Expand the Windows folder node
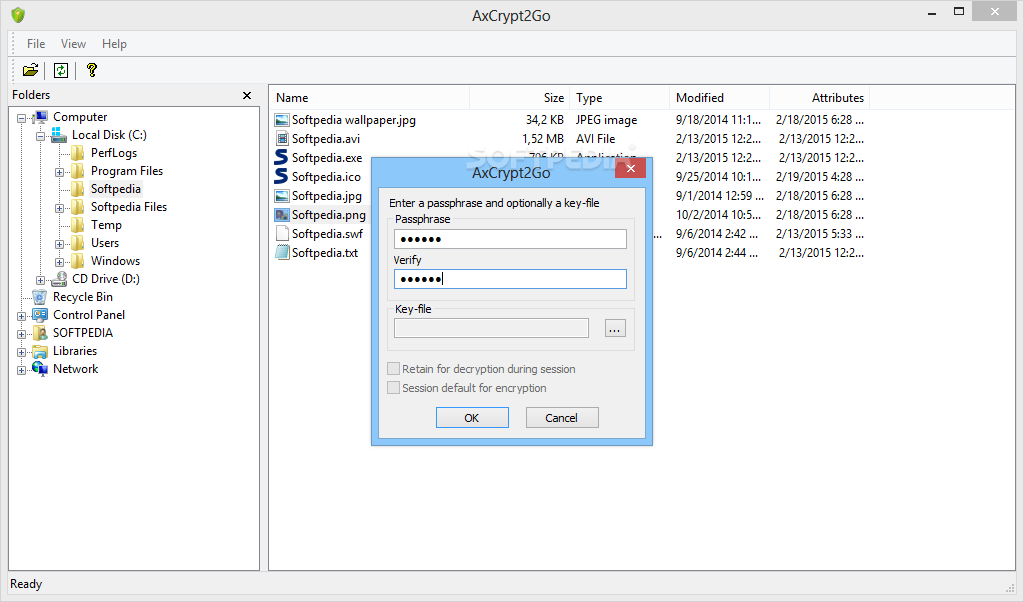Screen dimensions: 1024x602 coord(59,262)
